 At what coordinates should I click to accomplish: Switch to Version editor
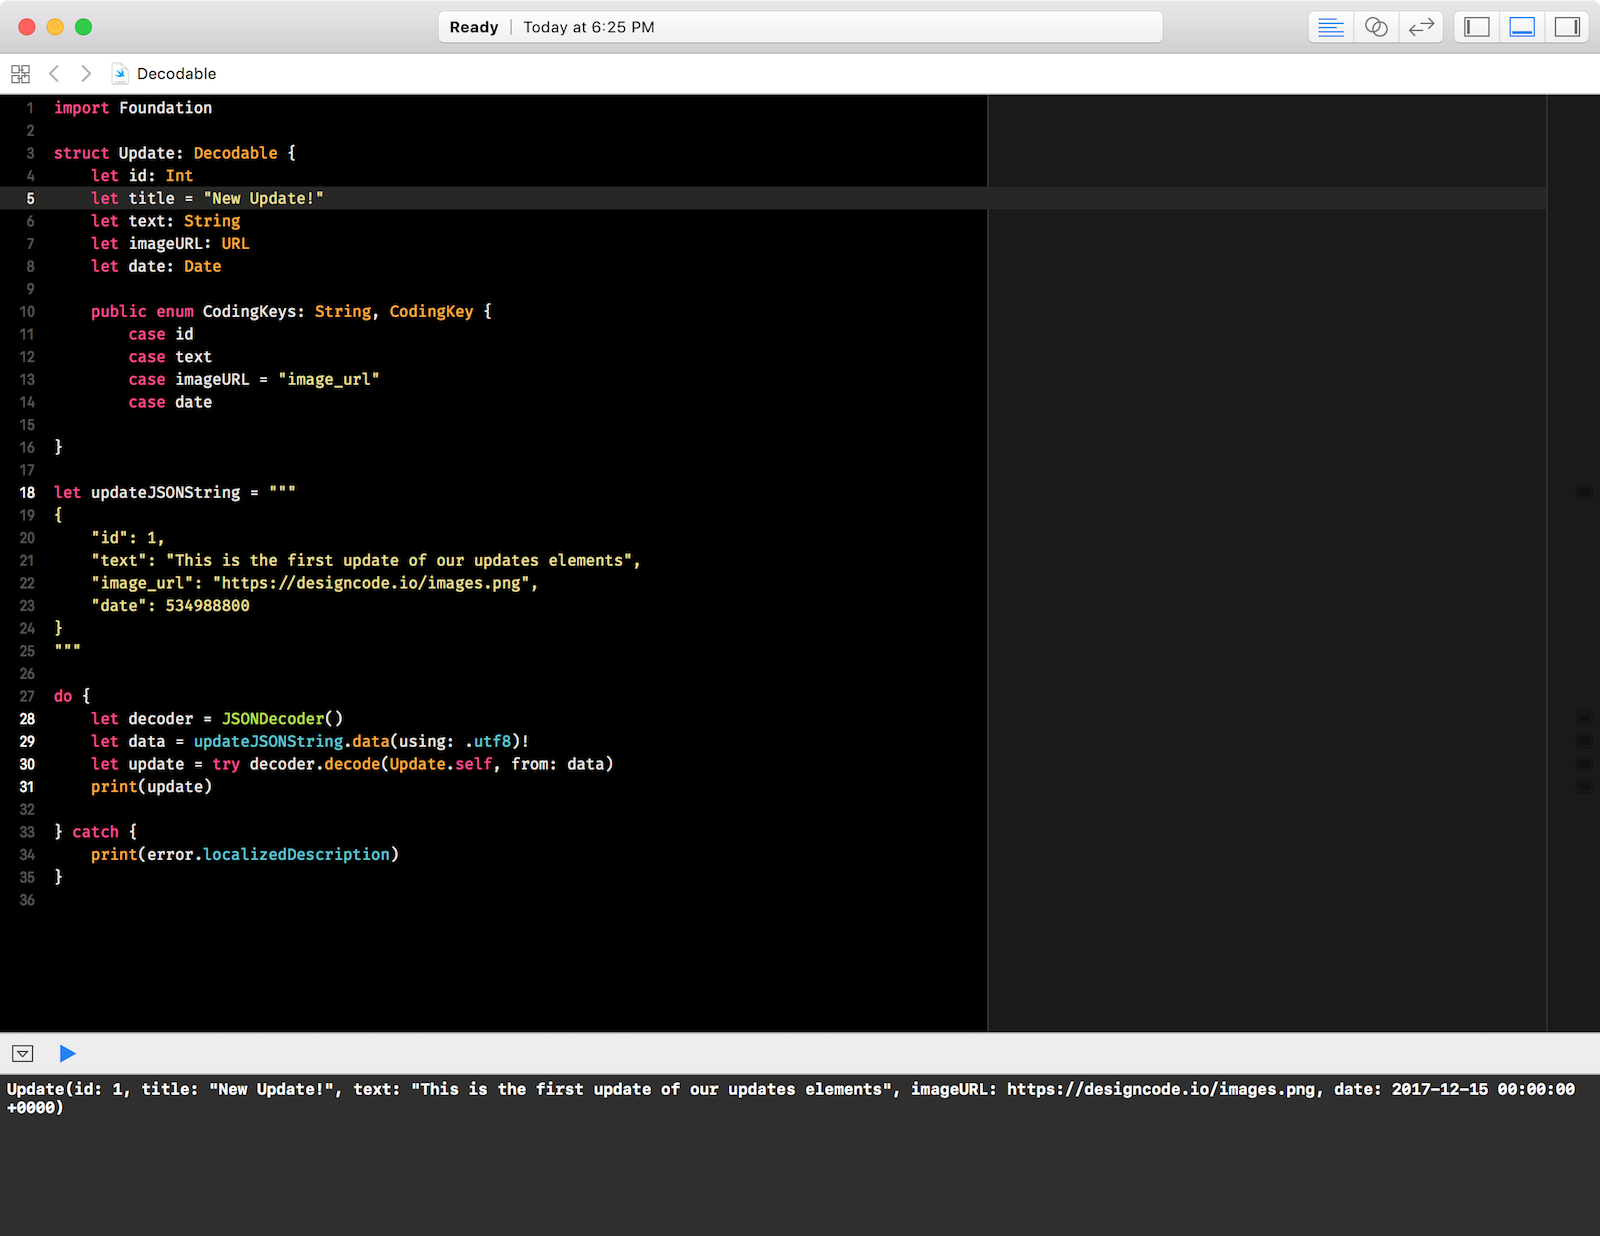click(1421, 27)
